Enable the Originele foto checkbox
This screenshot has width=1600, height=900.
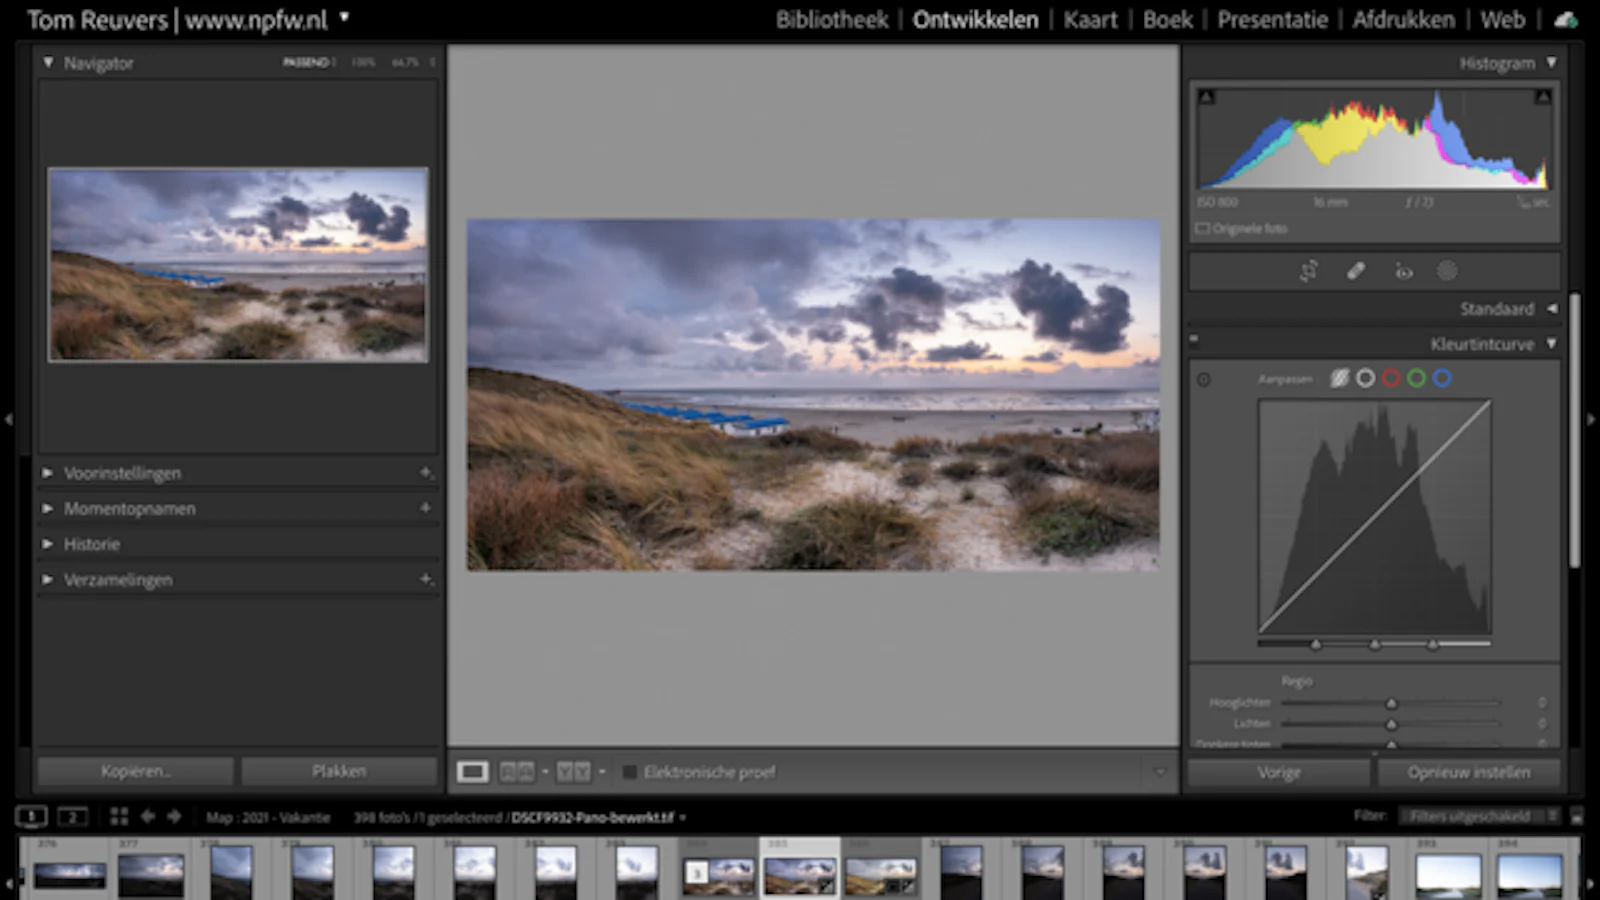(x=1203, y=229)
